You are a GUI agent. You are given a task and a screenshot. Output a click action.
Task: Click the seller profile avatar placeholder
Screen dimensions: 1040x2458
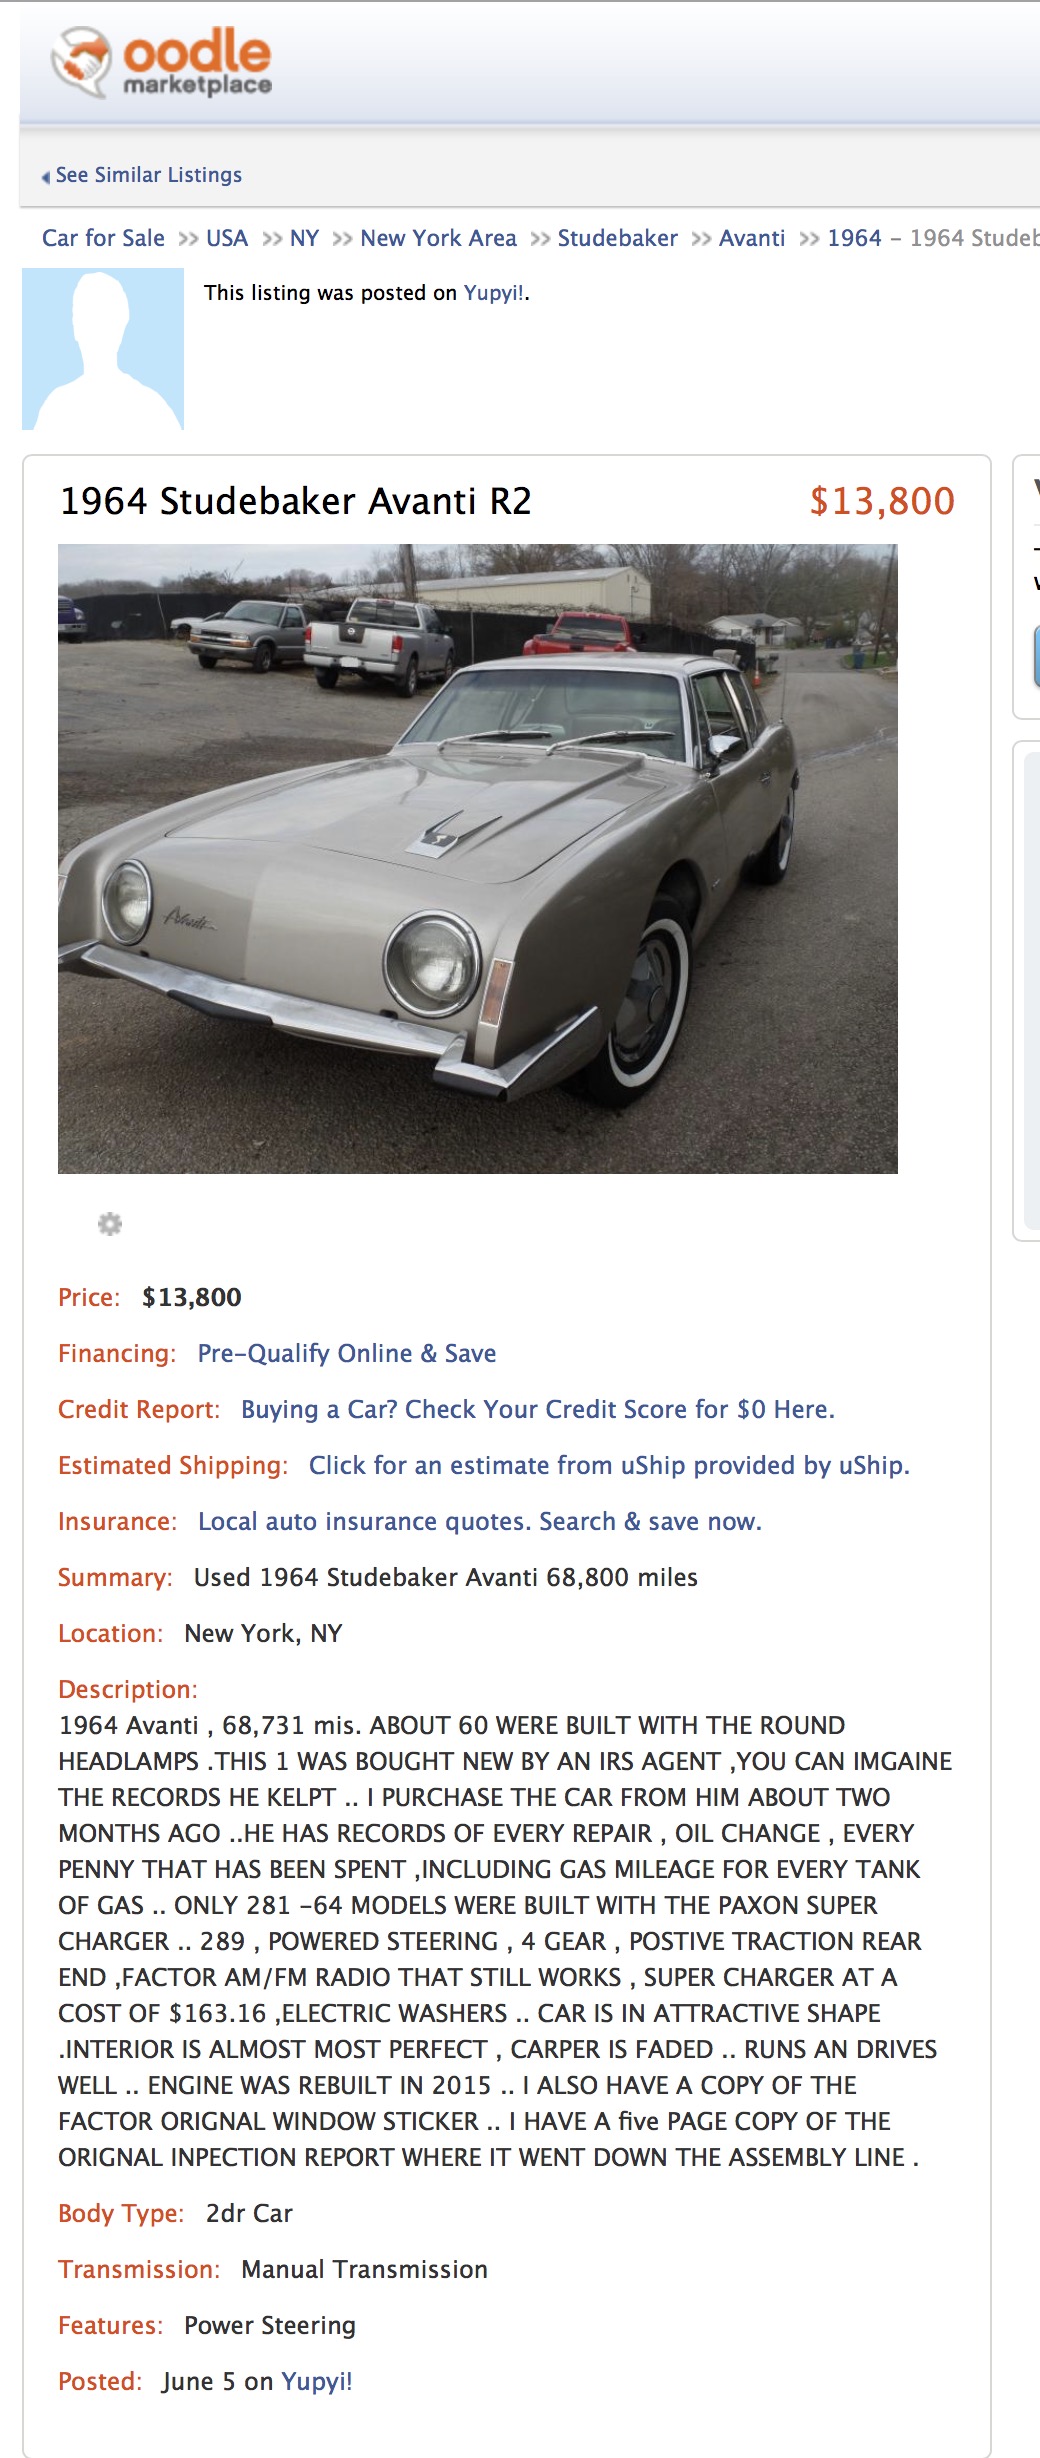(x=103, y=349)
